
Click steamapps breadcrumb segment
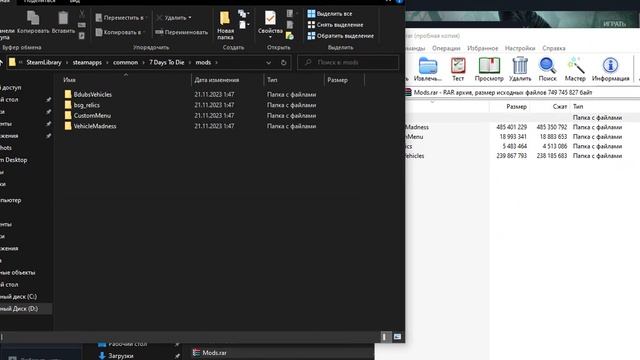87,62
